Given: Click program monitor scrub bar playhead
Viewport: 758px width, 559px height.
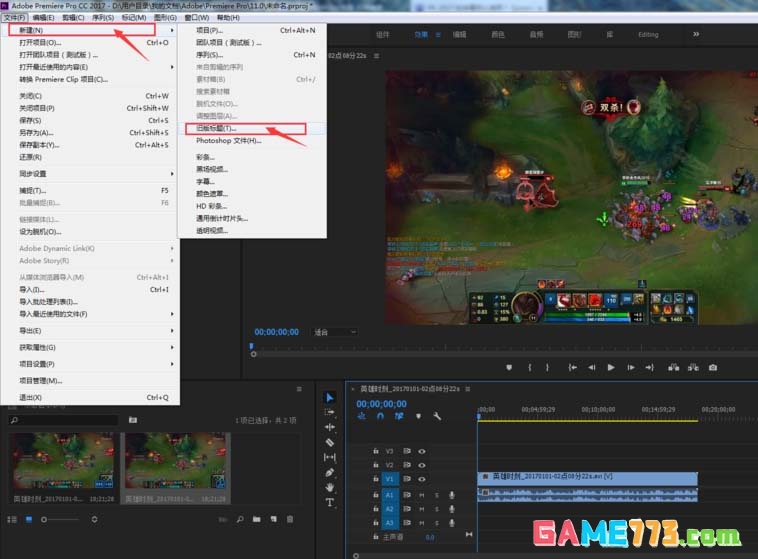Looking at the screenshot, I should coord(251,346).
